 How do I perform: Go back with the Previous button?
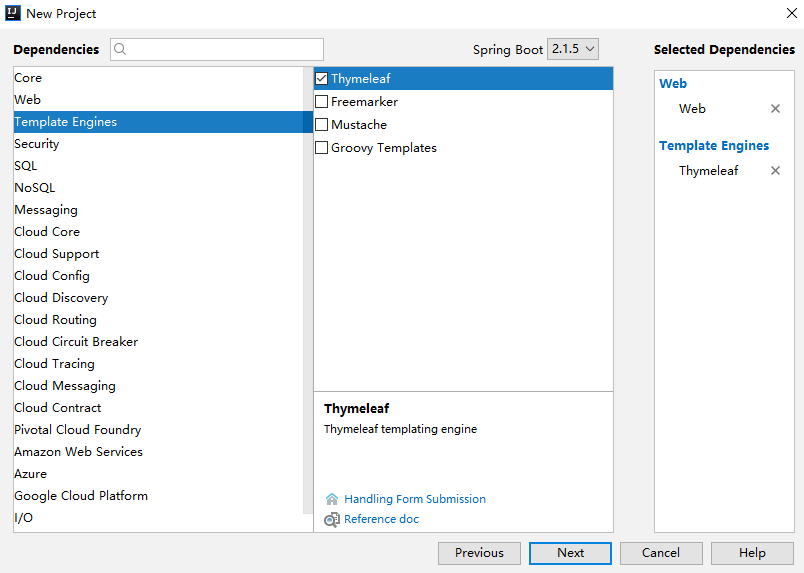click(x=479, y=553)
